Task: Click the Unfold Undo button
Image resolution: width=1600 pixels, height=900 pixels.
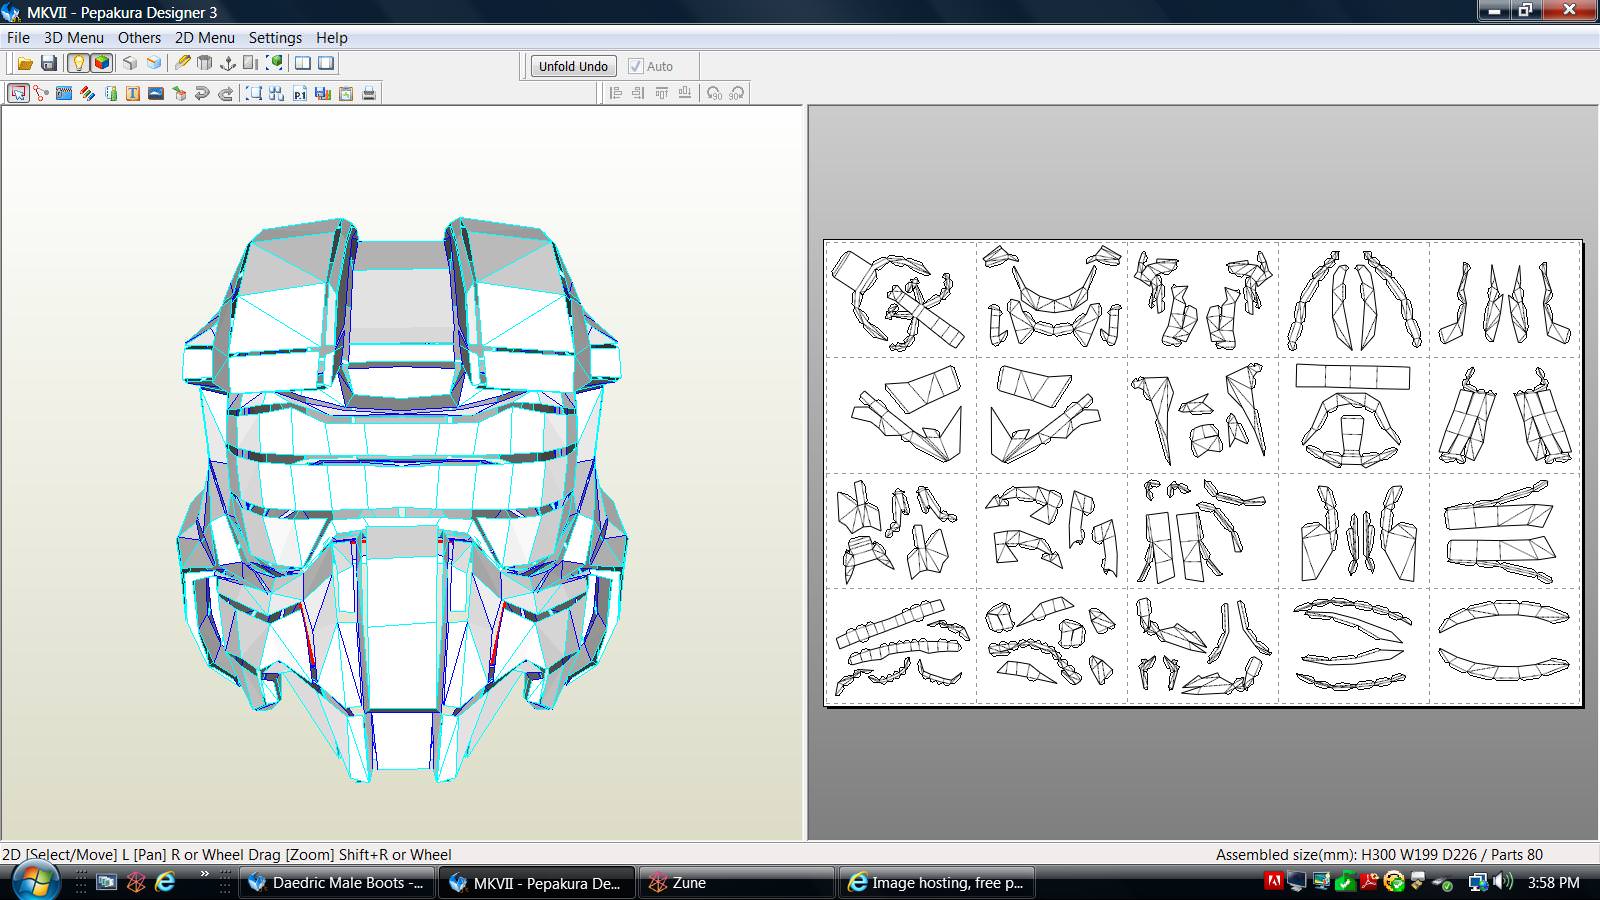Action: (x=573, y=66)
